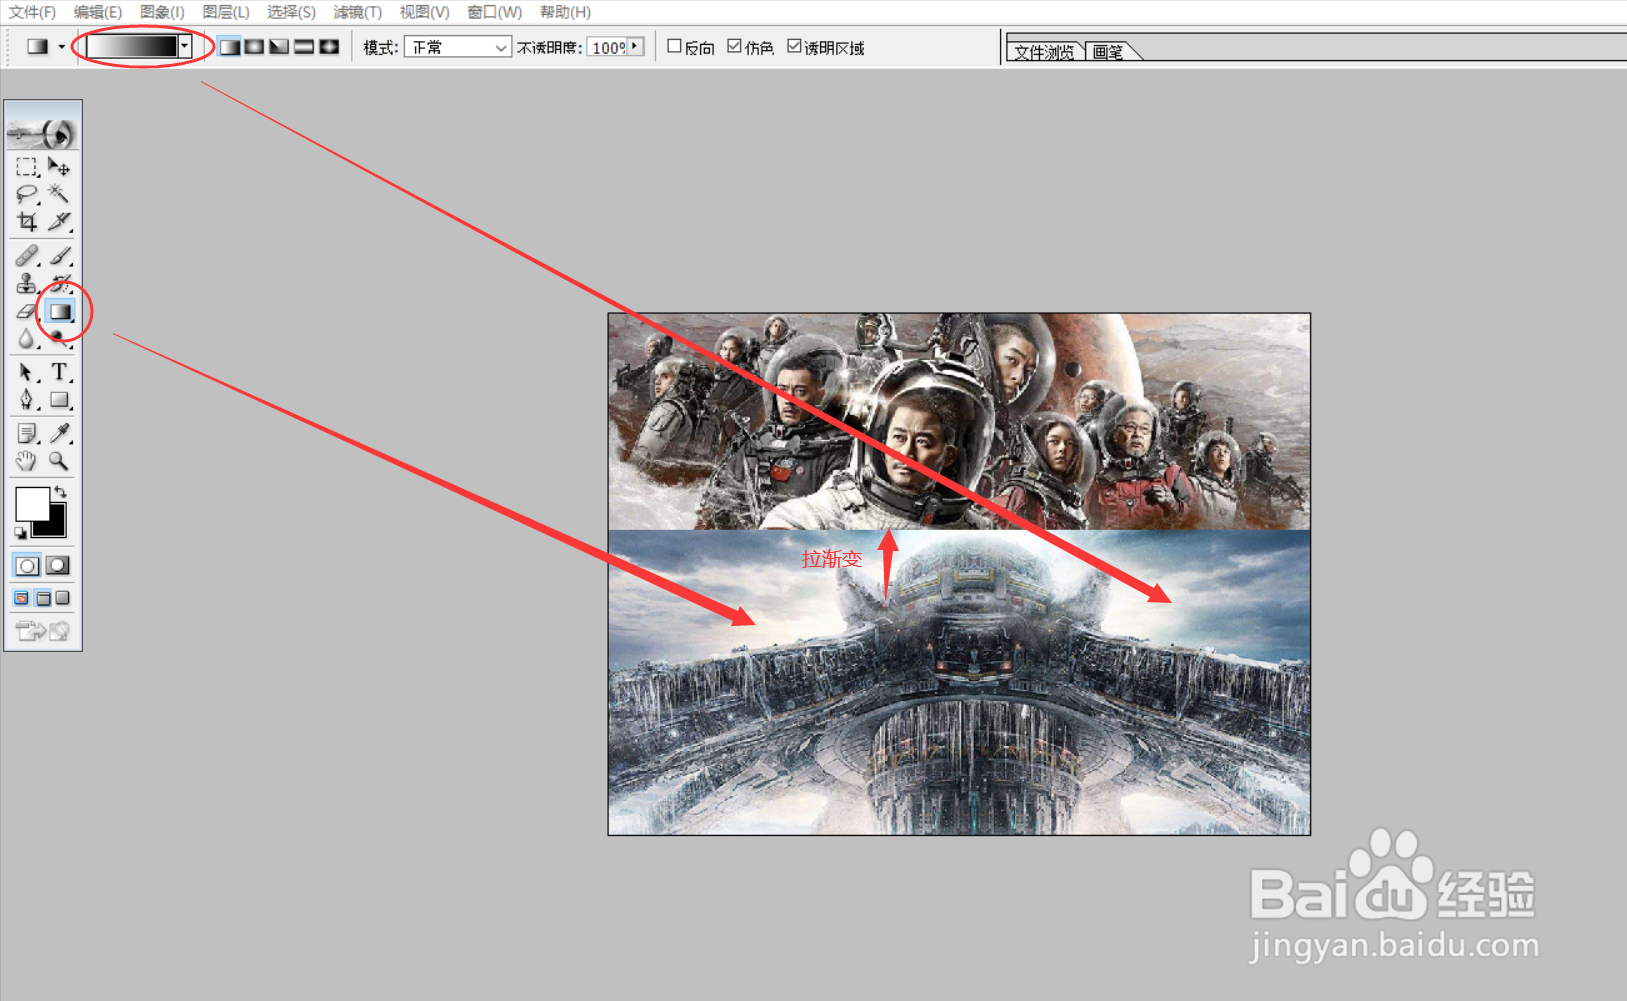Select the Crop tool
Viewport: 1627px width, 1001px height.
27,221
